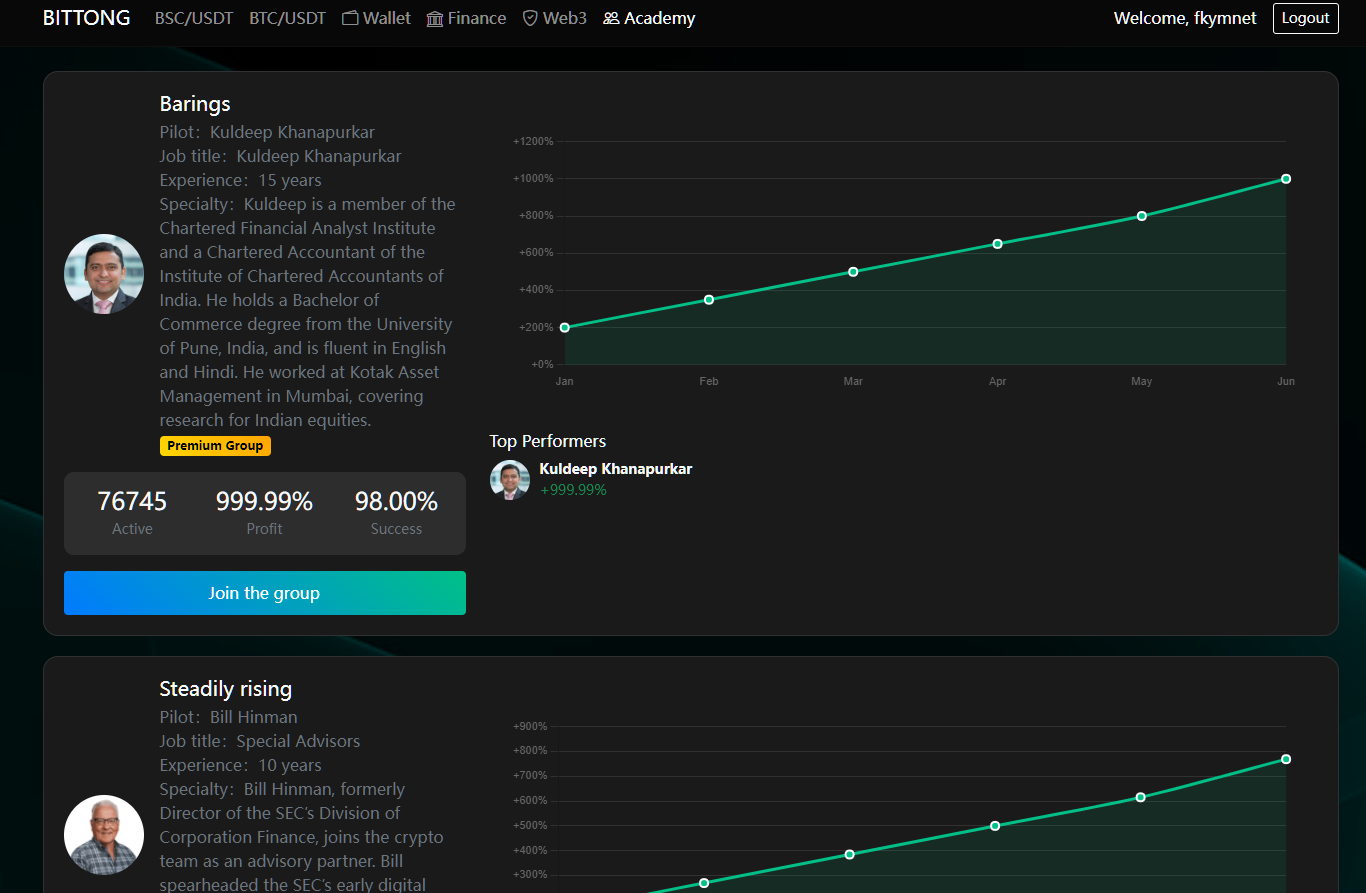Click the Finance bank icon

[435, 18]
